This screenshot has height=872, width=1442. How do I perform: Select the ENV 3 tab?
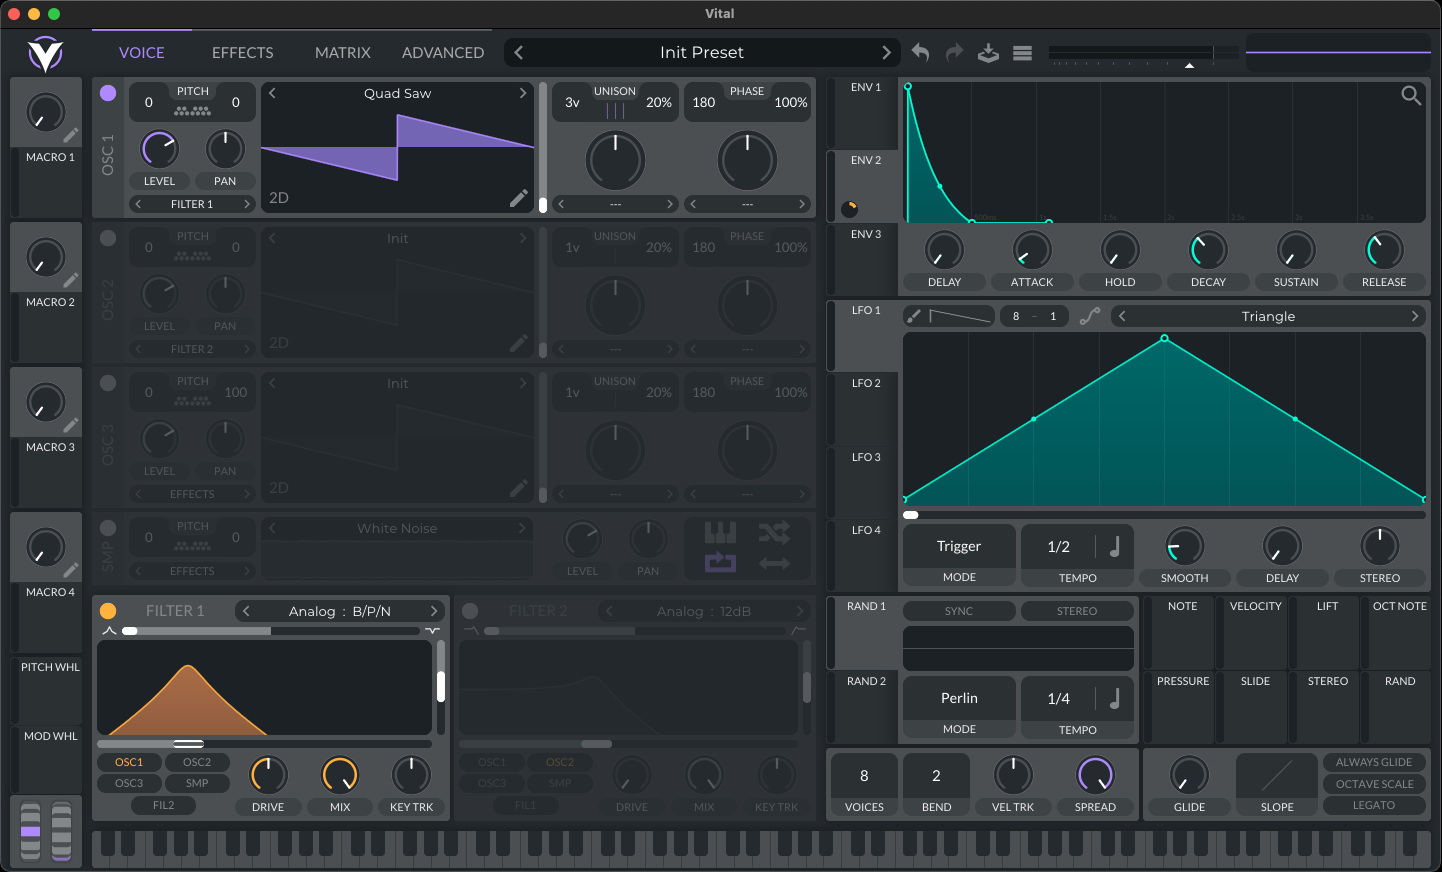[x=862, y=260]
